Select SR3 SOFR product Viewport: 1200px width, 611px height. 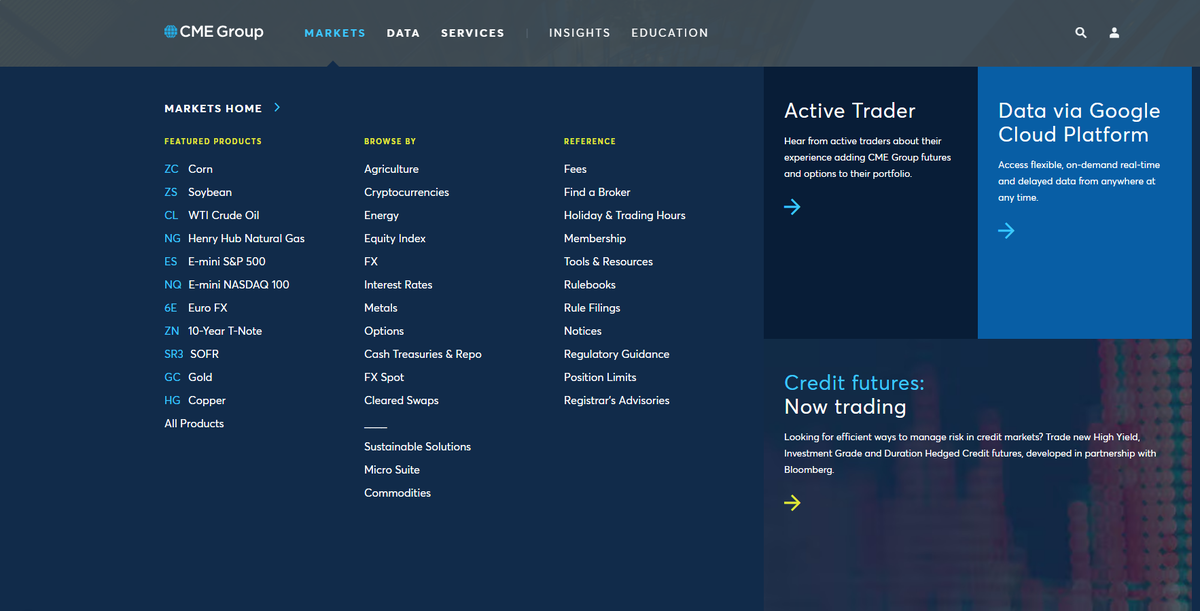192,354
